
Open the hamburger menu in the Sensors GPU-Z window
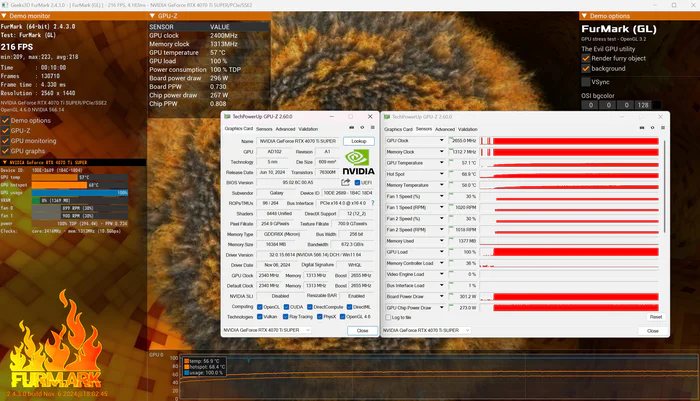pos(663,128)
